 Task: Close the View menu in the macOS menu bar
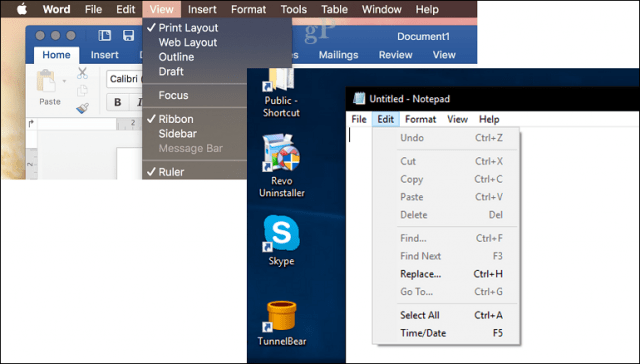[x=162, y=9]
